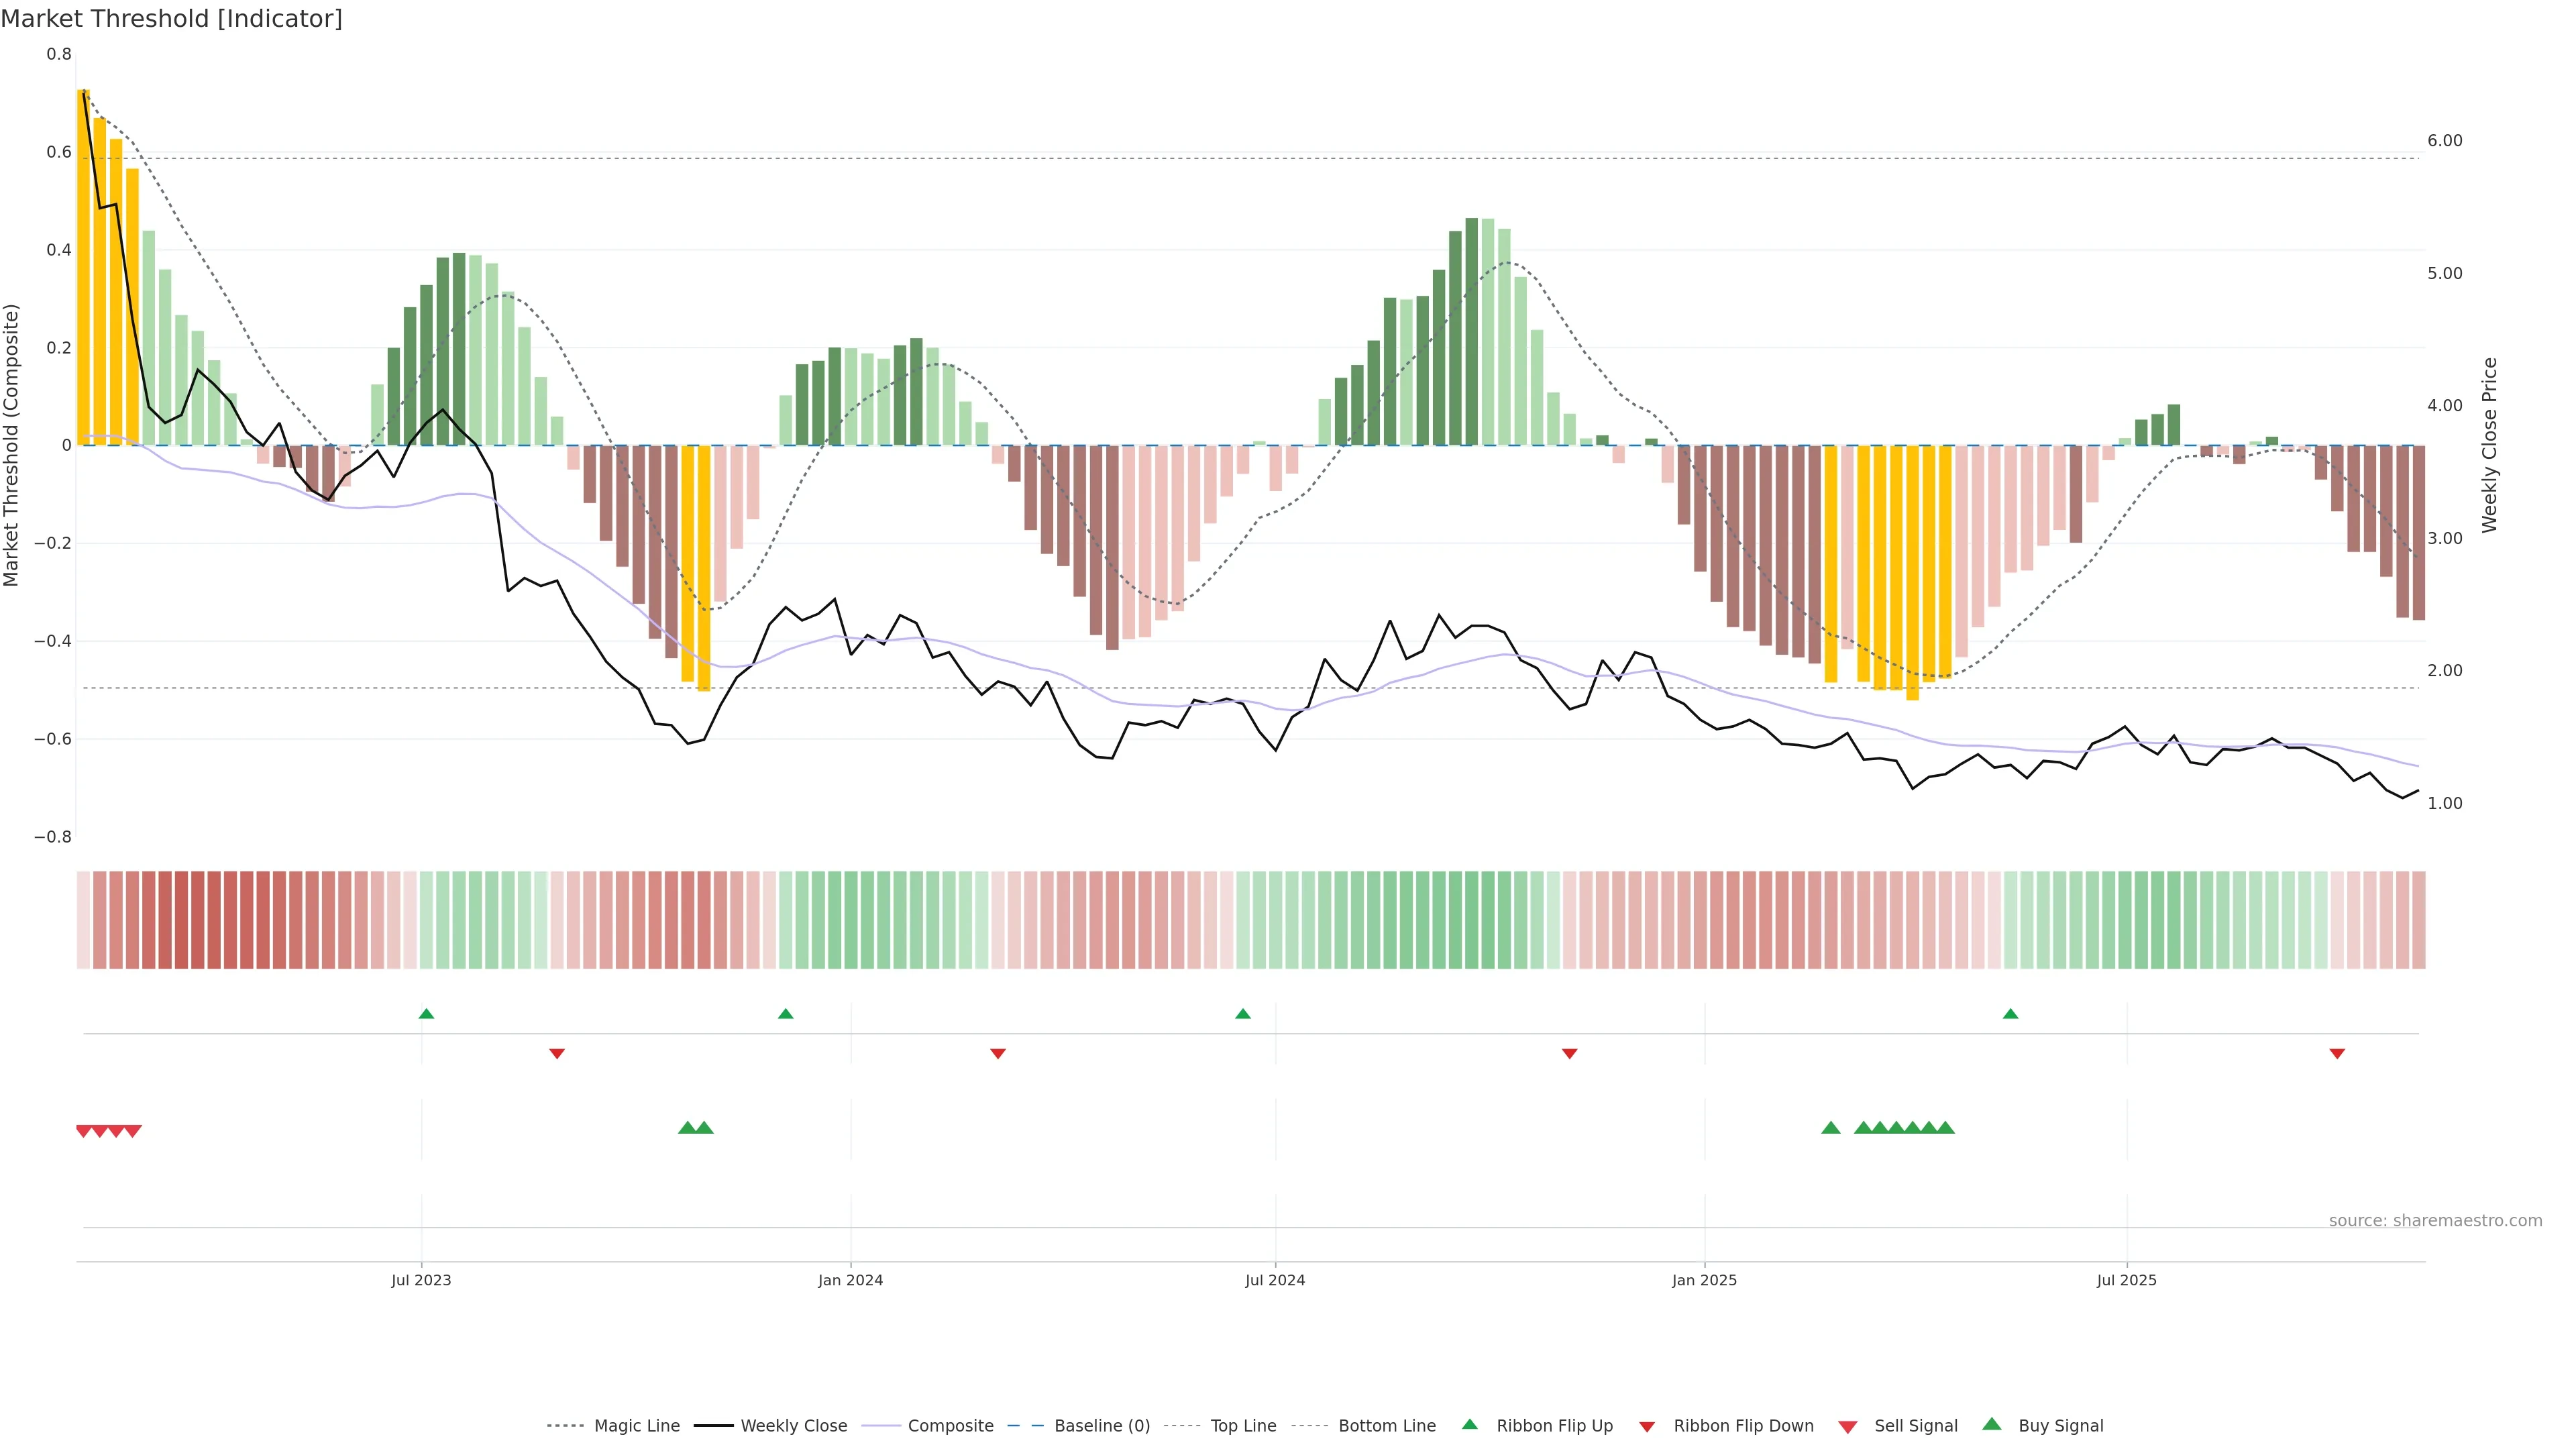Click the red flip-down triangle after Jul 2025
The height and width of the screenshot is (1449, 2576).
click(x=2337, y=1053)
